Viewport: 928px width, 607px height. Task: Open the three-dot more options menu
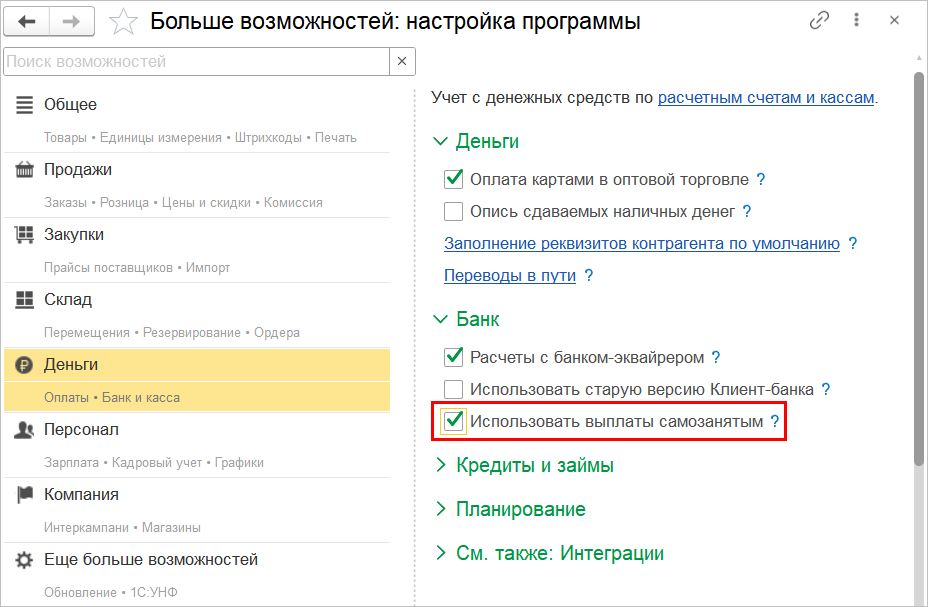coord(857,20)
